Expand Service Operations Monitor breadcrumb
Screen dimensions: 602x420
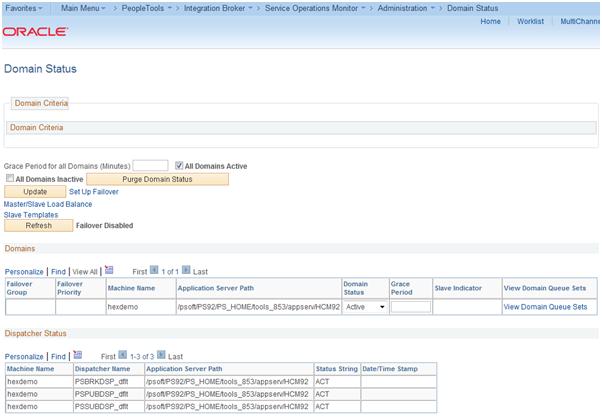315,8
